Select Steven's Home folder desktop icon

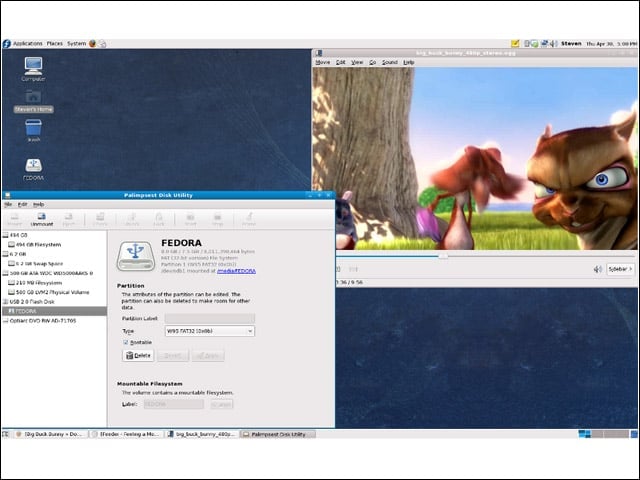click(33, 101)
